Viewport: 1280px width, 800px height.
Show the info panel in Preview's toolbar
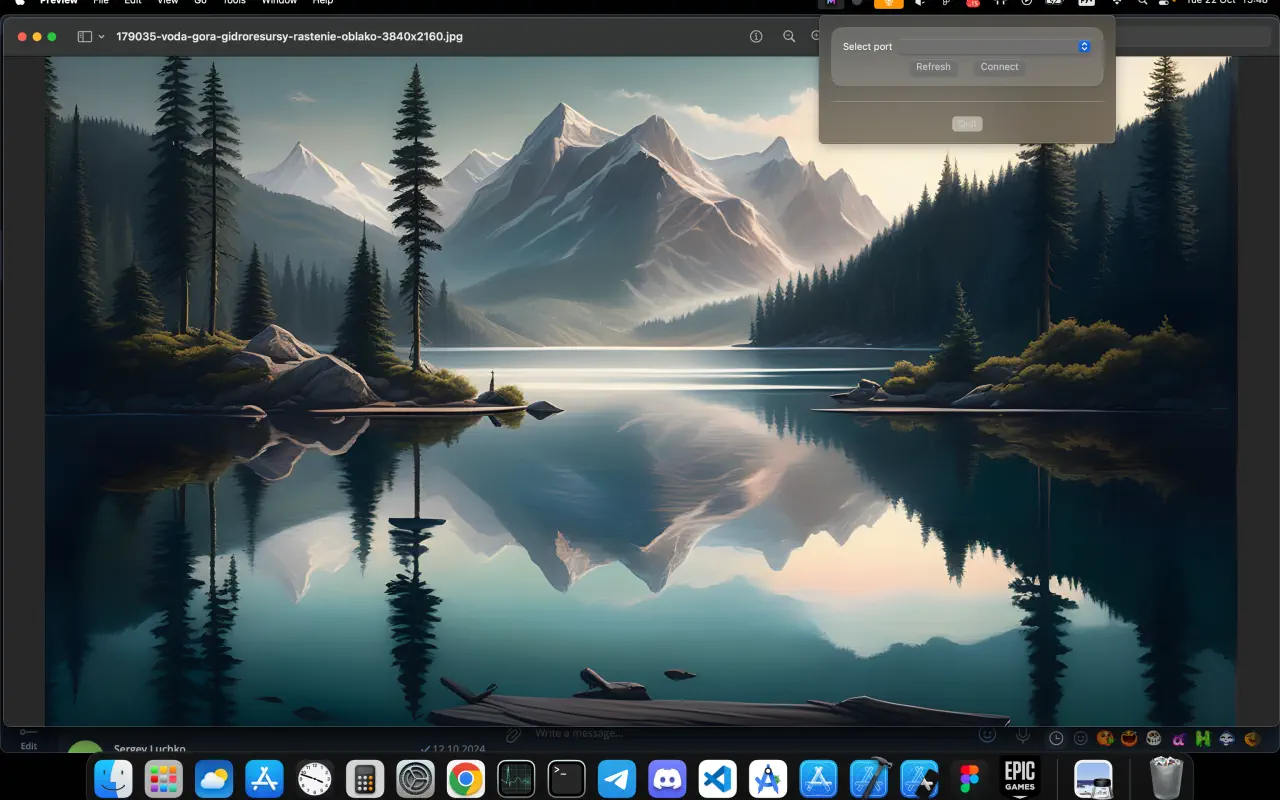coord(755,36)
